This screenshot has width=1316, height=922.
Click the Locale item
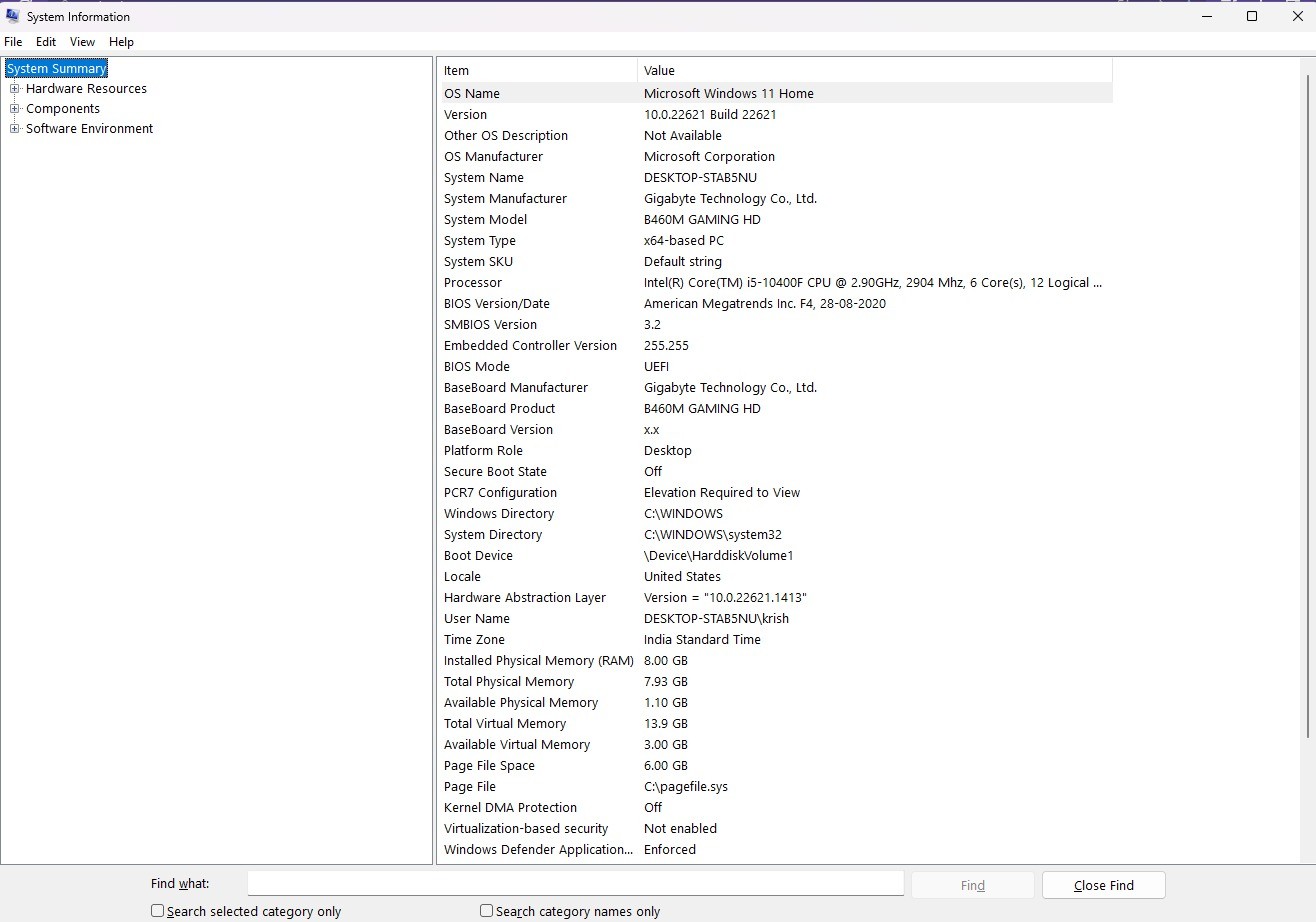click(x=462, y=577)
